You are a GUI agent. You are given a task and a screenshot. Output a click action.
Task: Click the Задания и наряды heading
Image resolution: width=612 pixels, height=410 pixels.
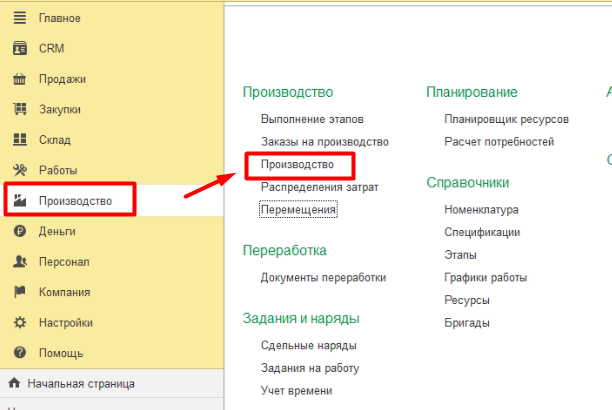[x=301, y=318]
